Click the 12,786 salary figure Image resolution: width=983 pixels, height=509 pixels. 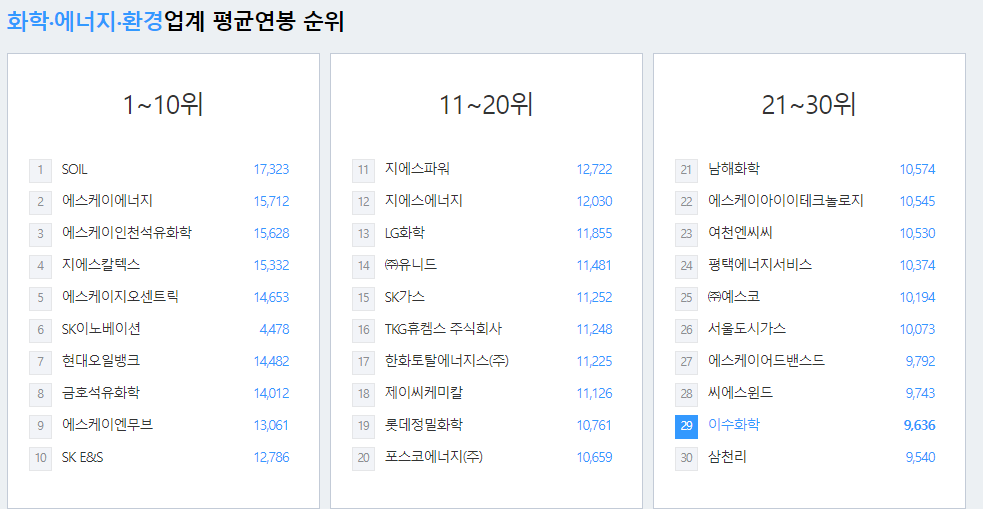tap(271, 458)
